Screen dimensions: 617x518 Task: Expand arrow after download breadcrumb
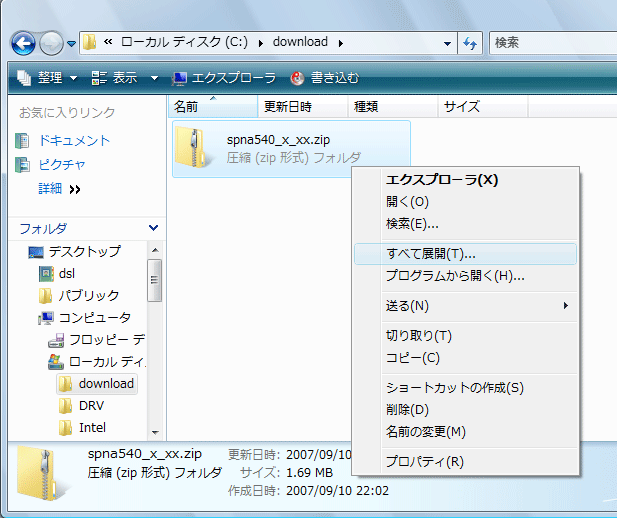tap(340, 43)
